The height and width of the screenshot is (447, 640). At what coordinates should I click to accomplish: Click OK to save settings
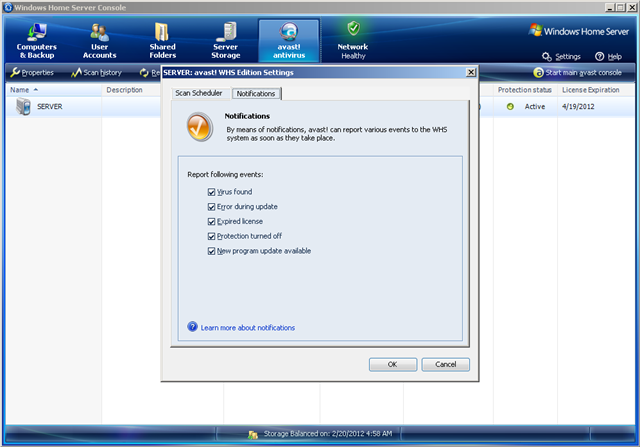(393, 364)
